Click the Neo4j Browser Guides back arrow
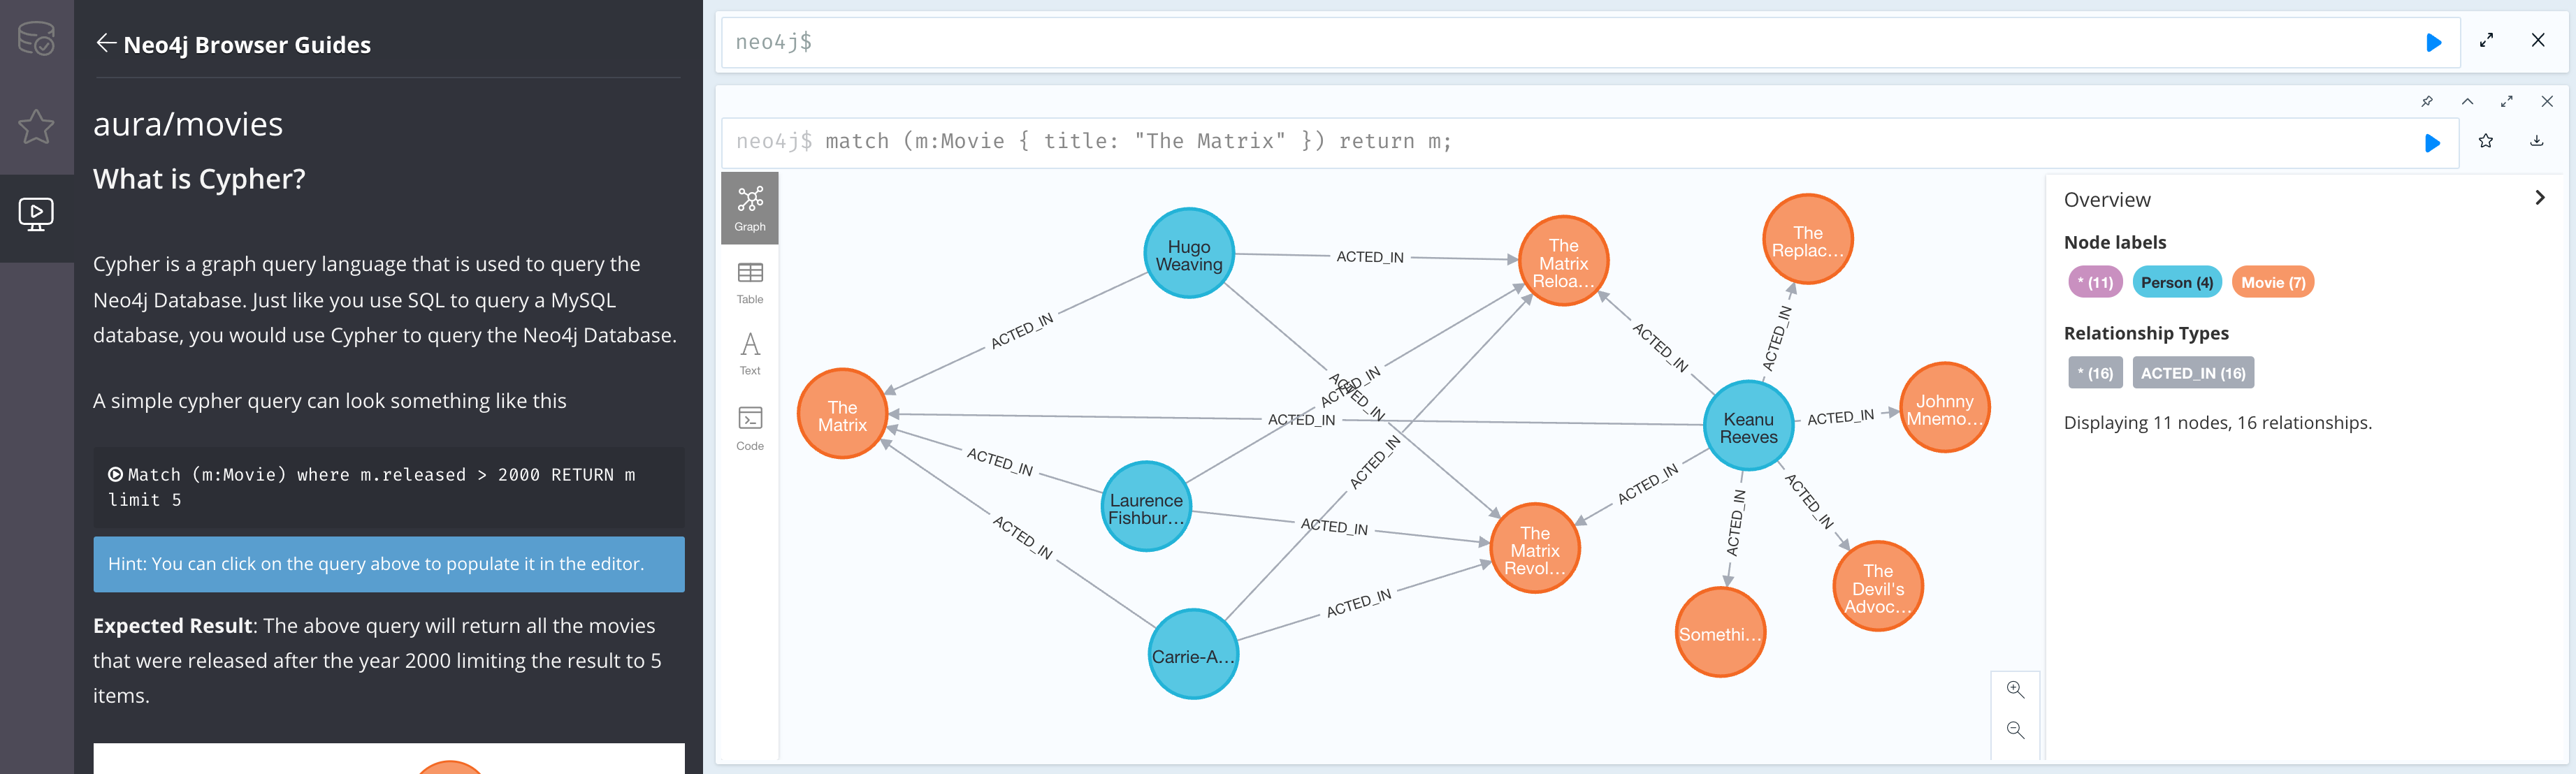 [x=103, y=43]
